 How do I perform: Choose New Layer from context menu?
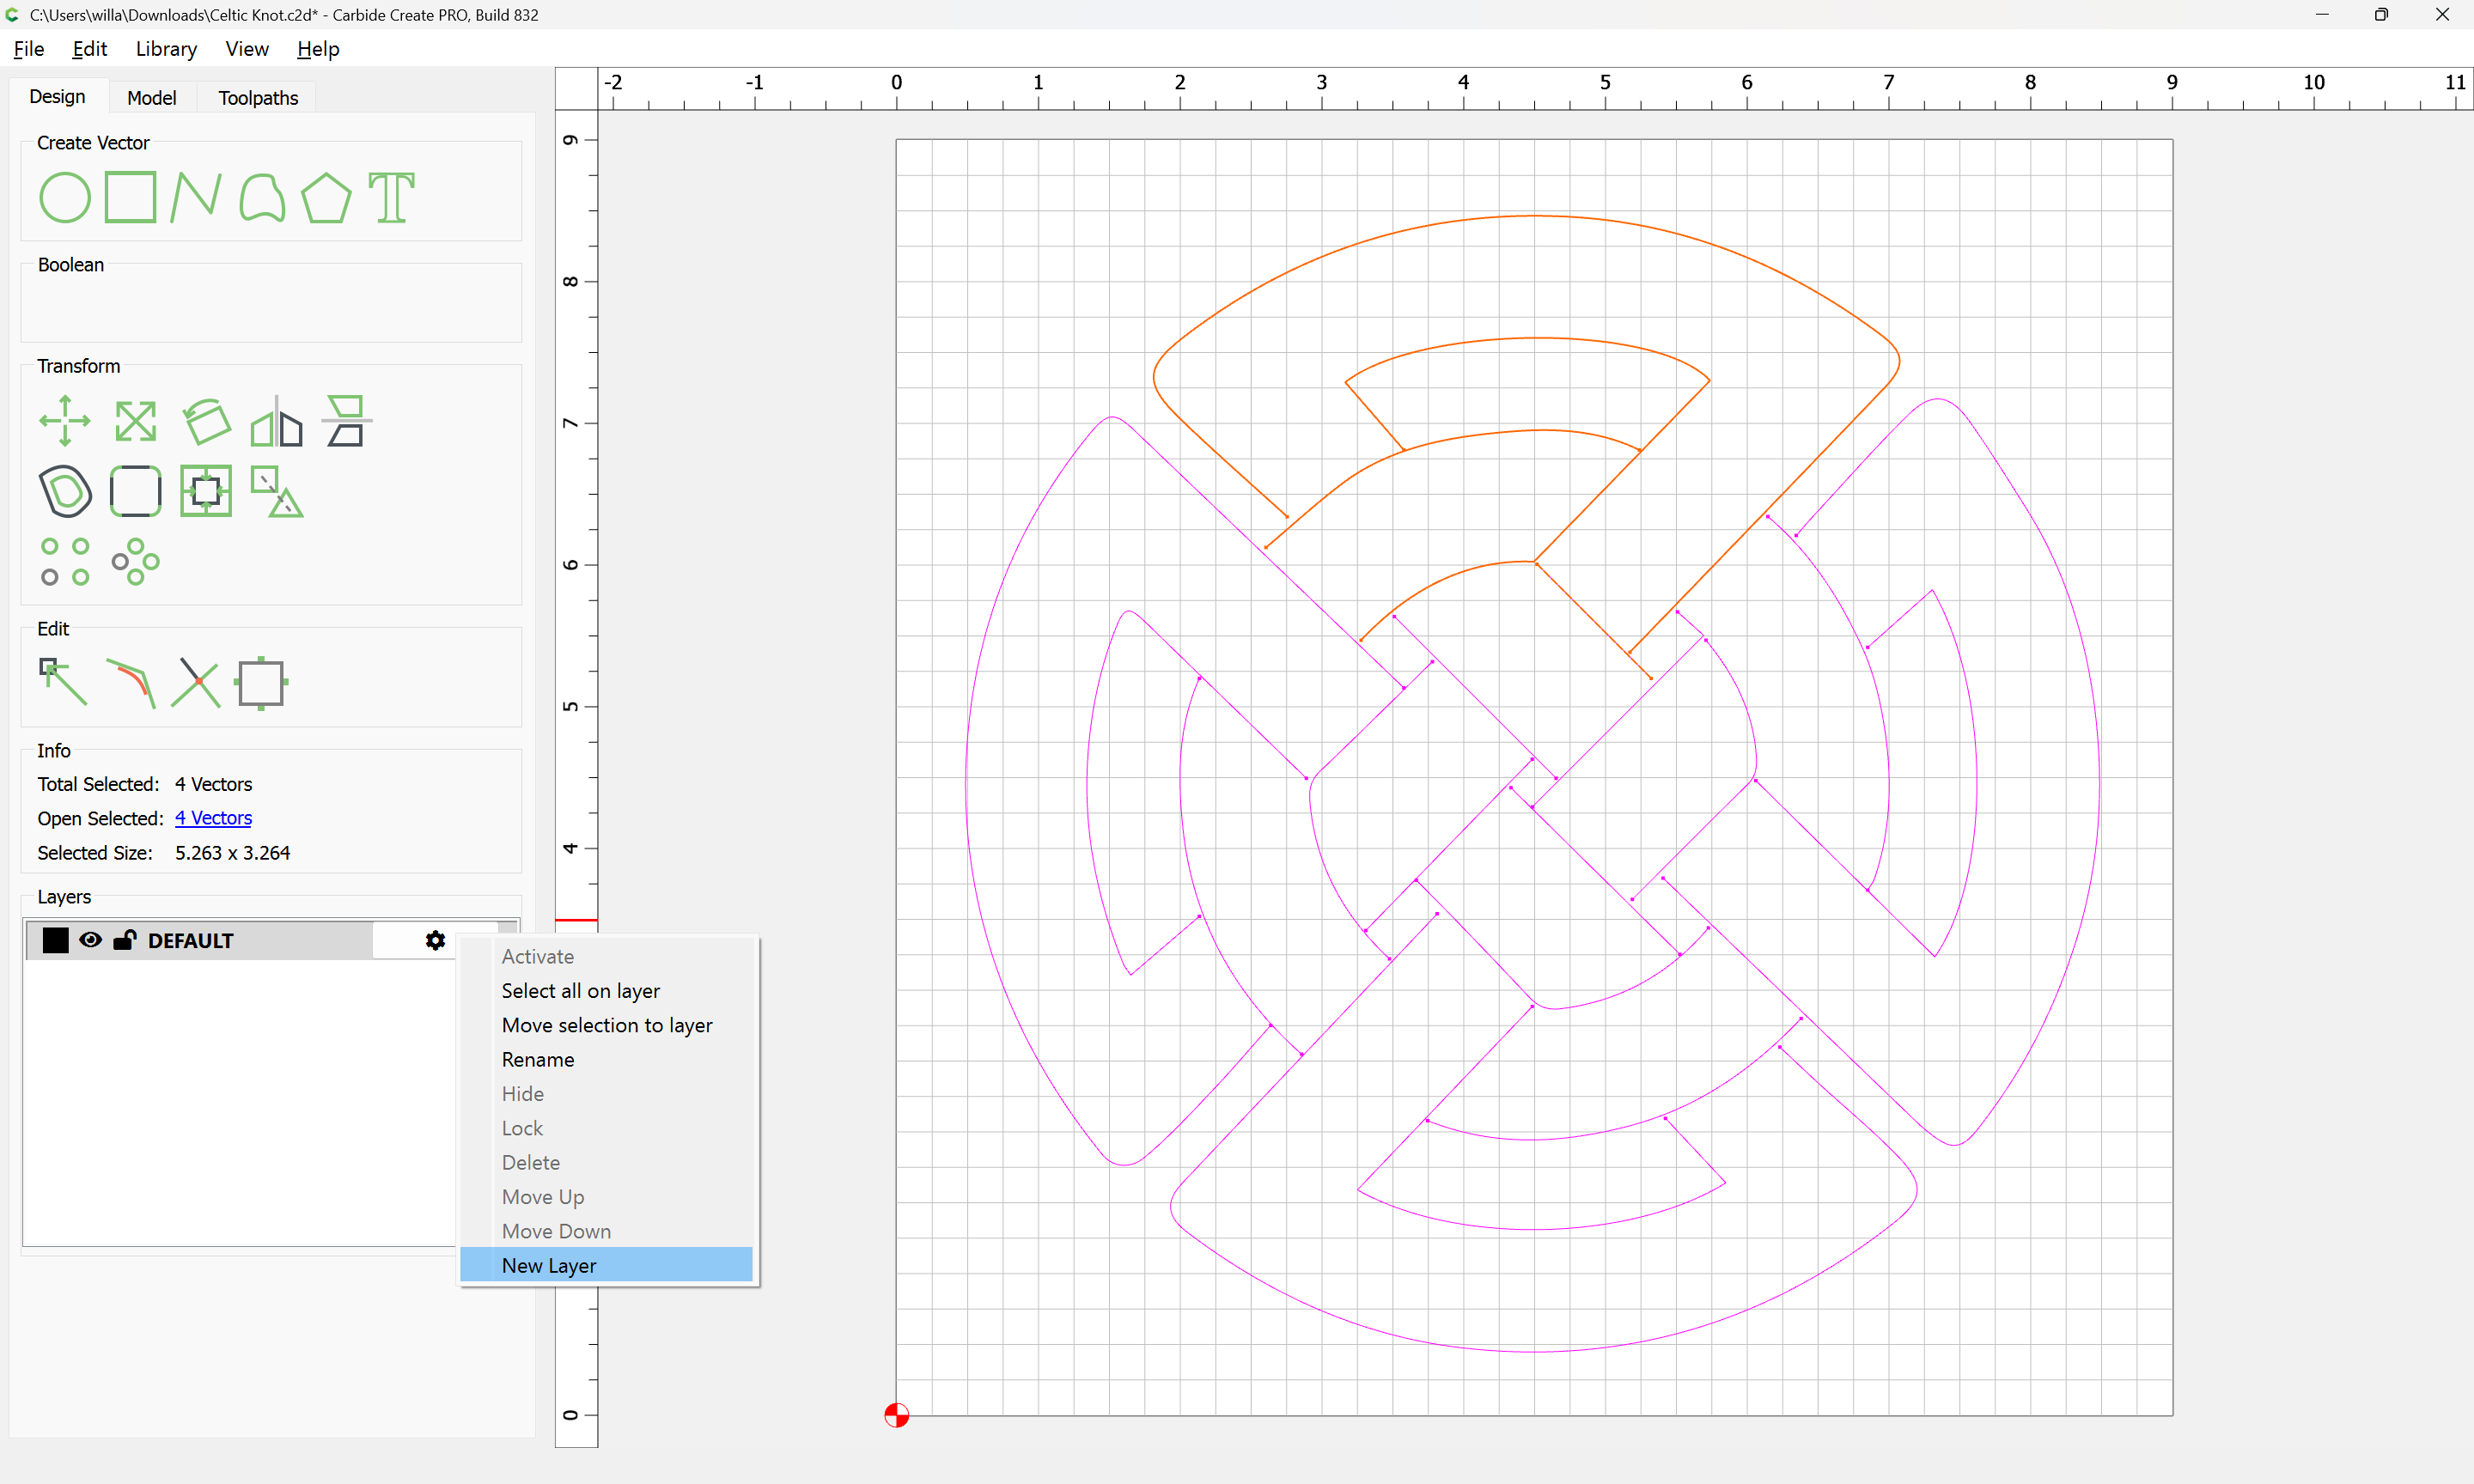click(x=549, y=1265)
